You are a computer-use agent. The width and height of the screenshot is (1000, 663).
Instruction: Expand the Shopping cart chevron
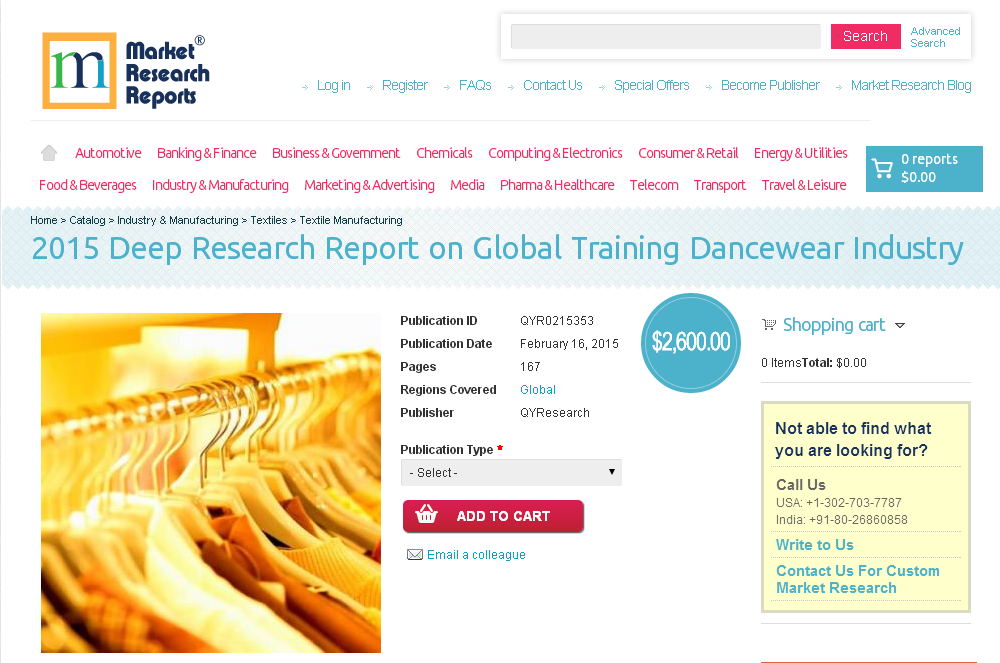point(900,325)
